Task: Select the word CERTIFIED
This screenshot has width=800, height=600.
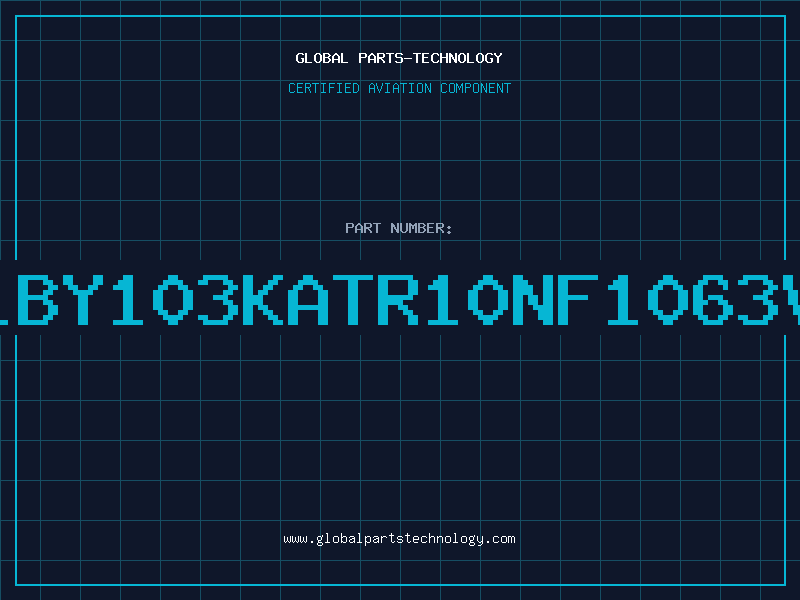Action: pyautogui.click(x=324, y=88)
